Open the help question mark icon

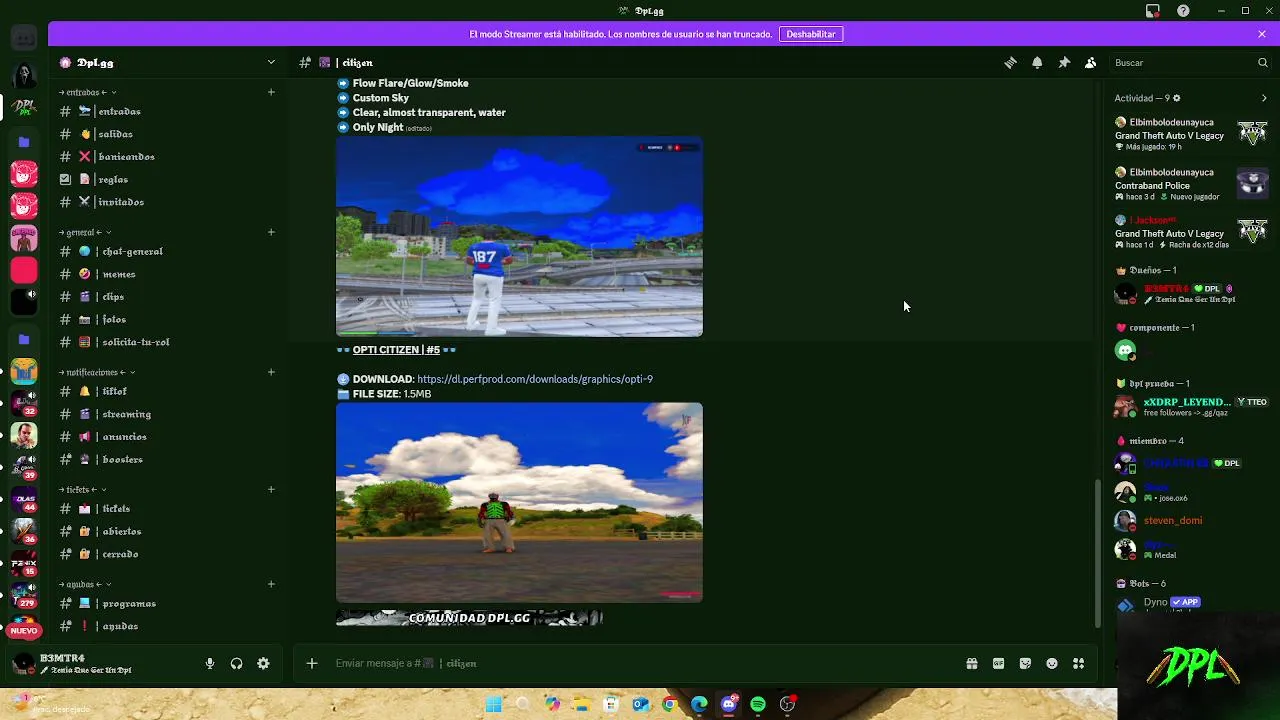pos(1184,11)
